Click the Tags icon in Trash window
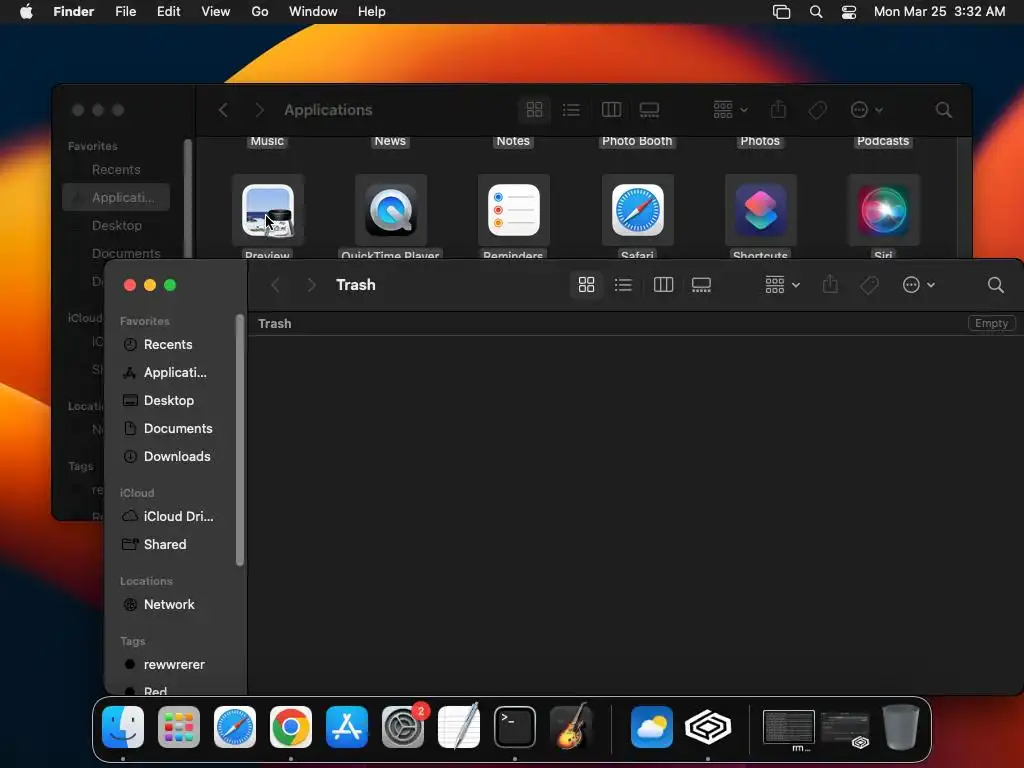The image size is (1024, 768). tap(869, 285)
